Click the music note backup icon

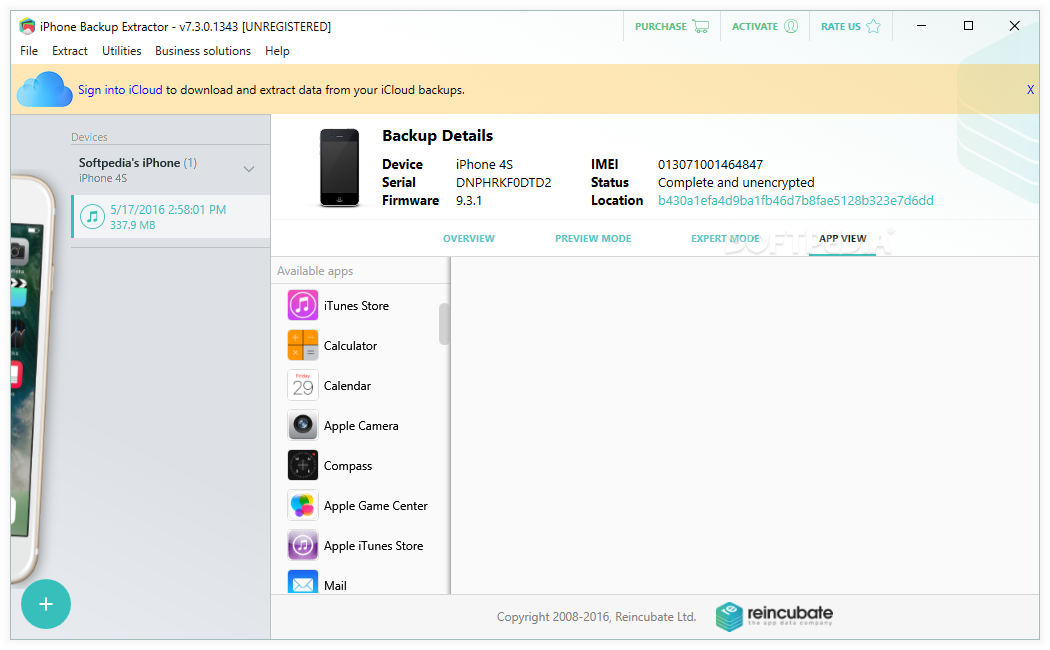pos(92,217)
